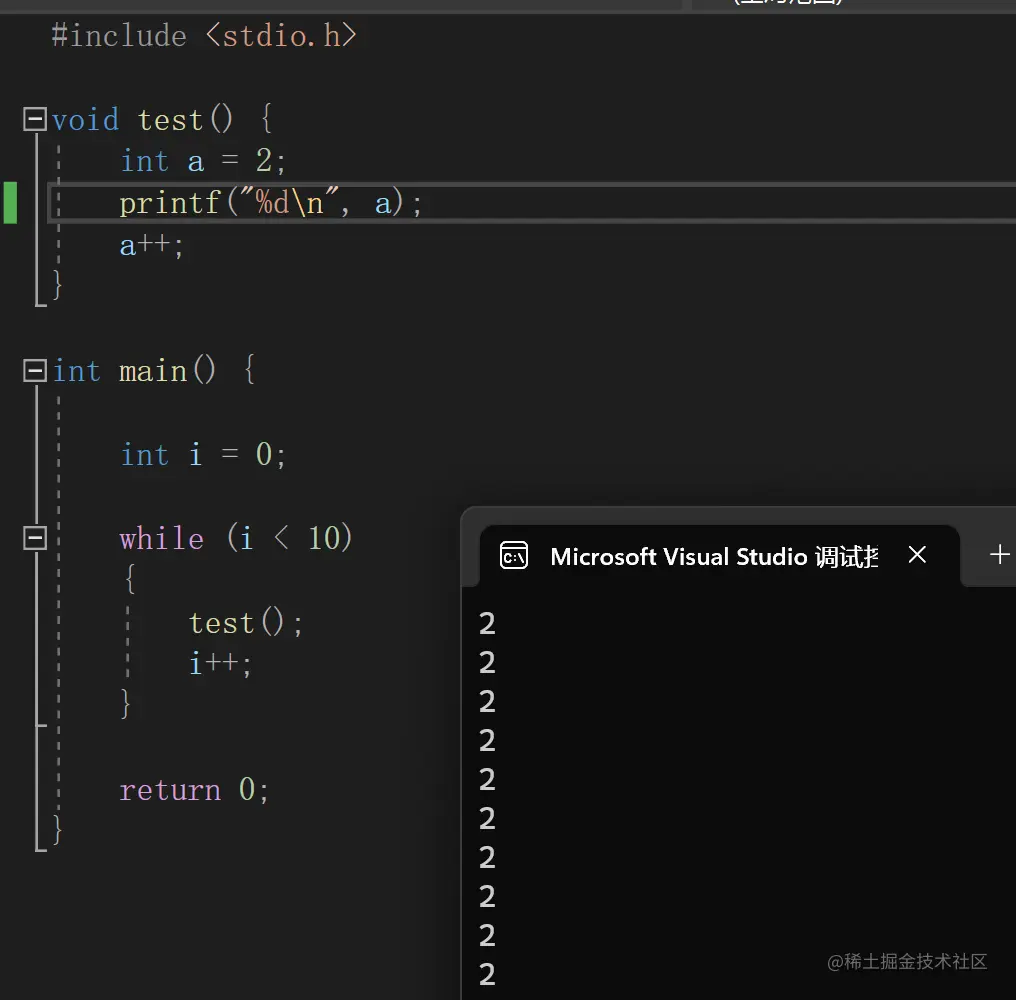1016x1000 pixels.
Task: Click the last '2' output line in console
Action: (x=487, y=974)
